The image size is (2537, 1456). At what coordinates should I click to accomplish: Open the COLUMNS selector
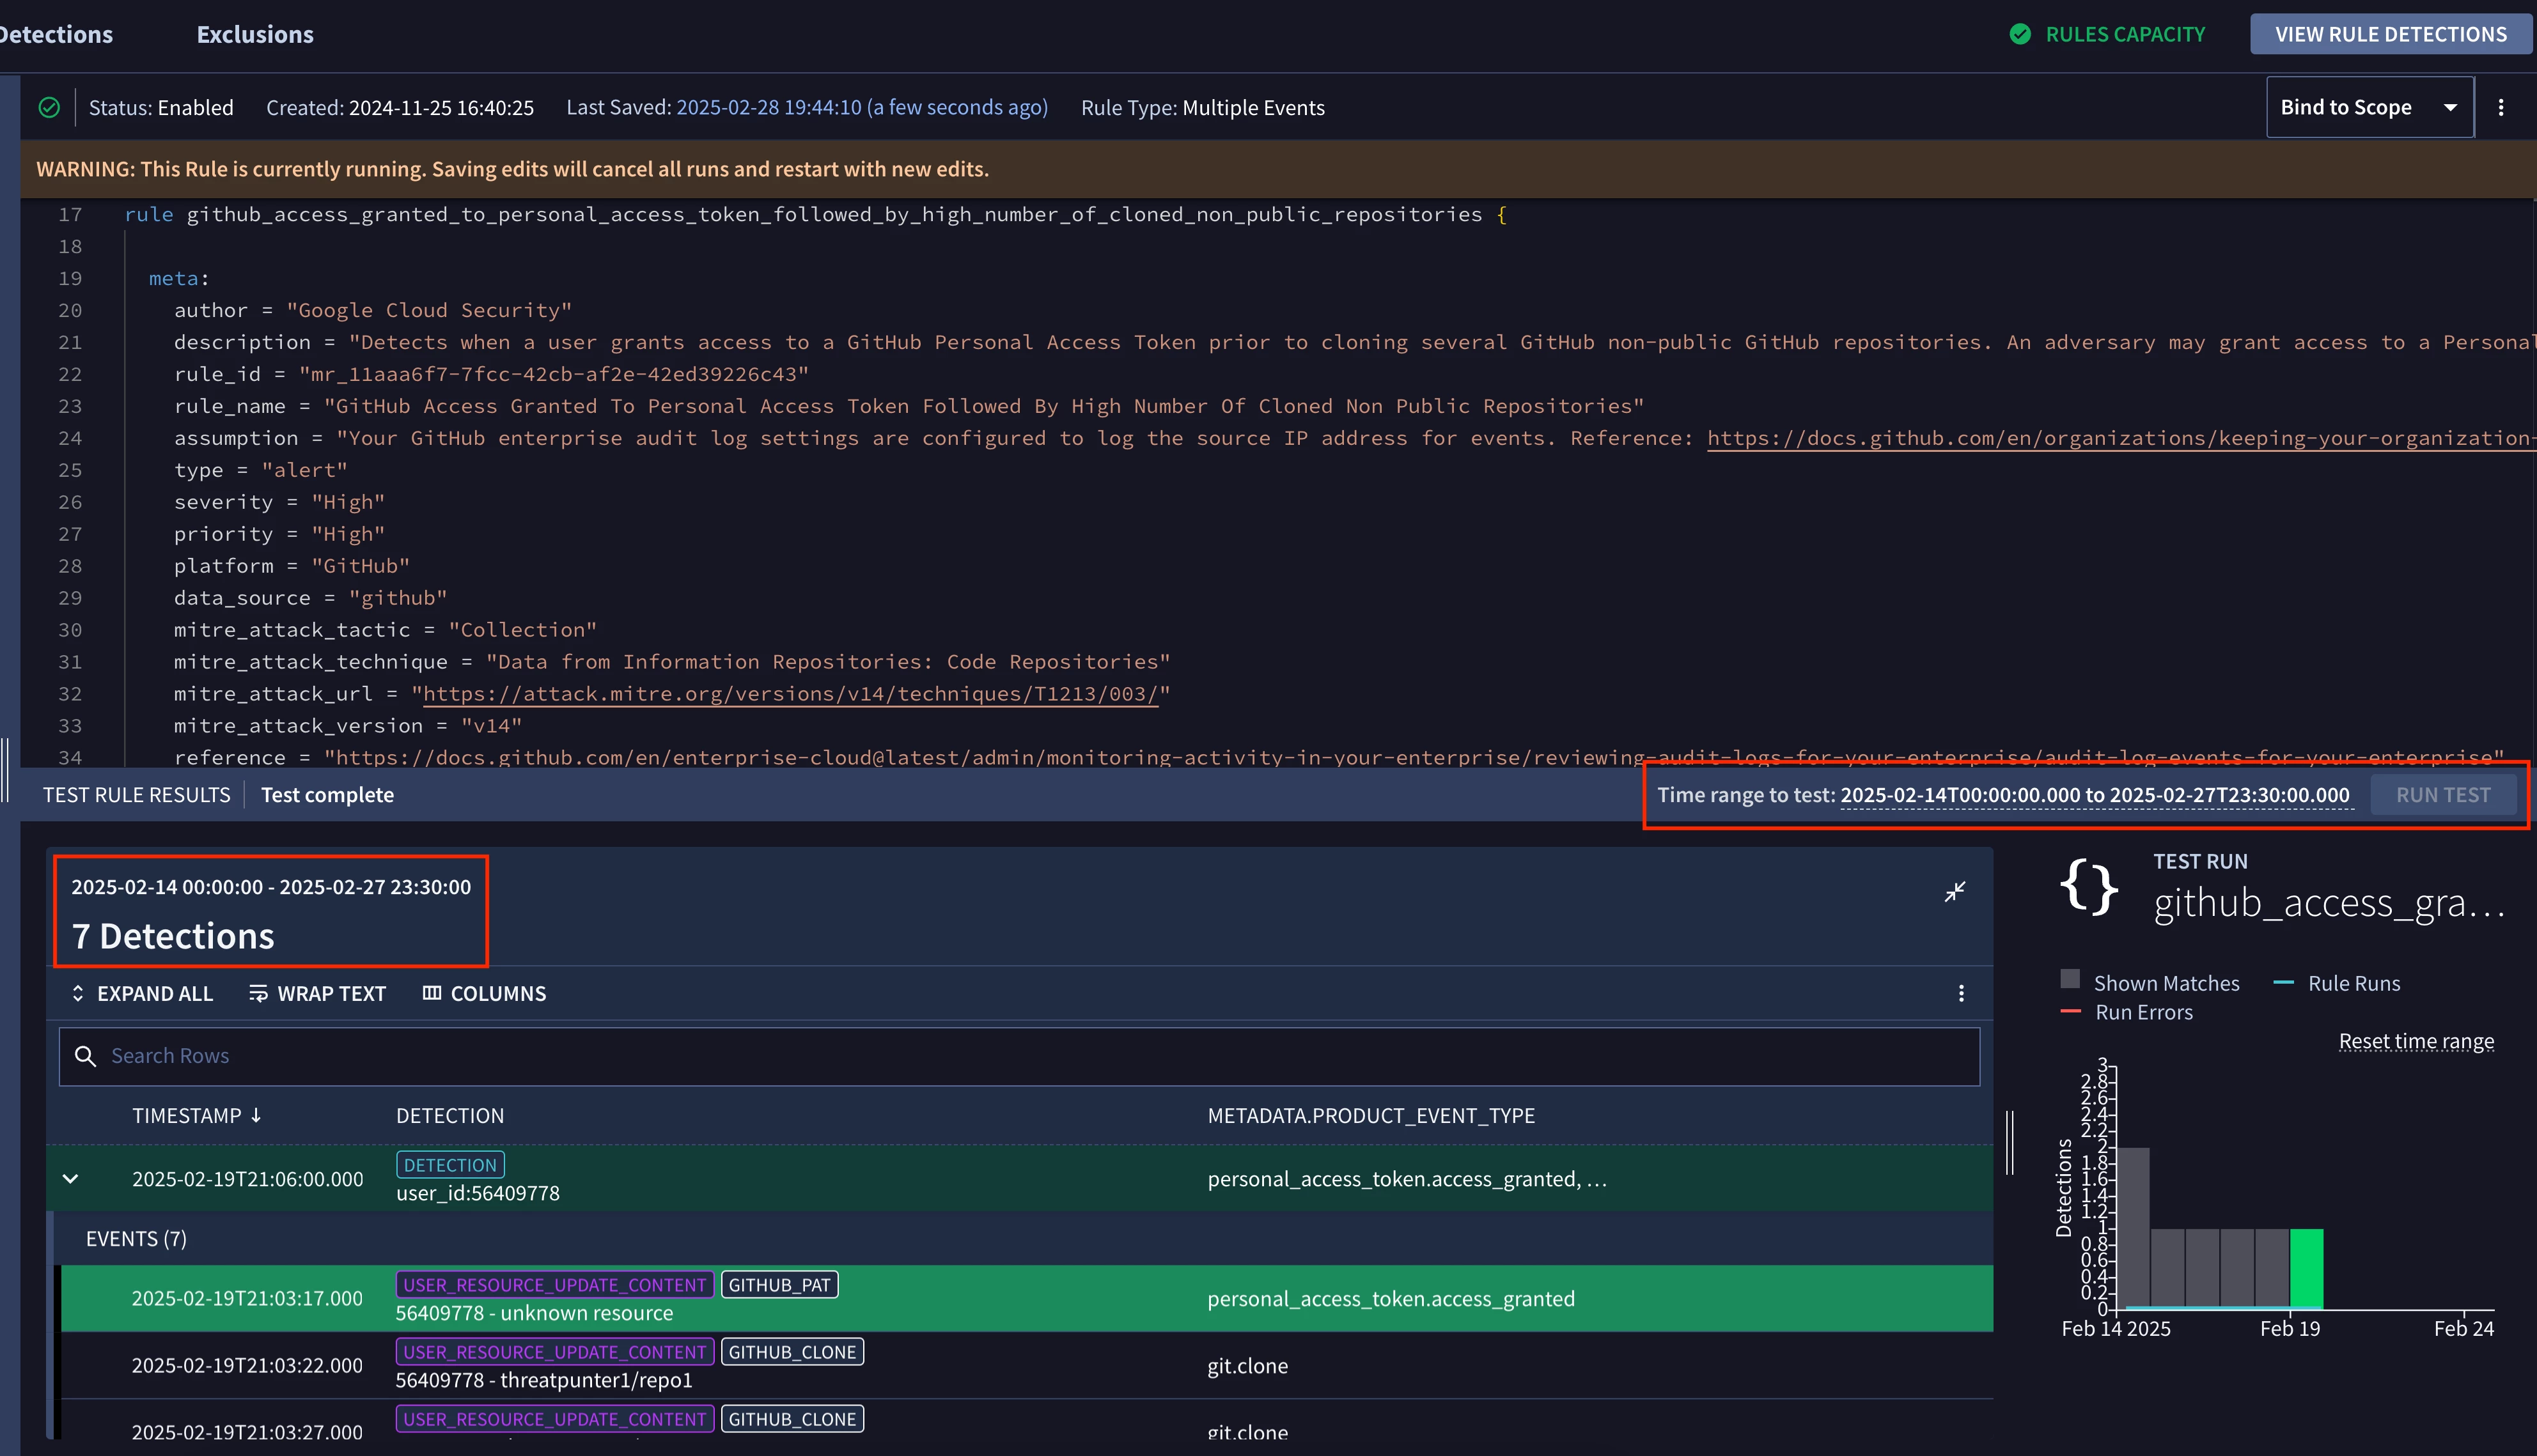(x=484, y=993)
